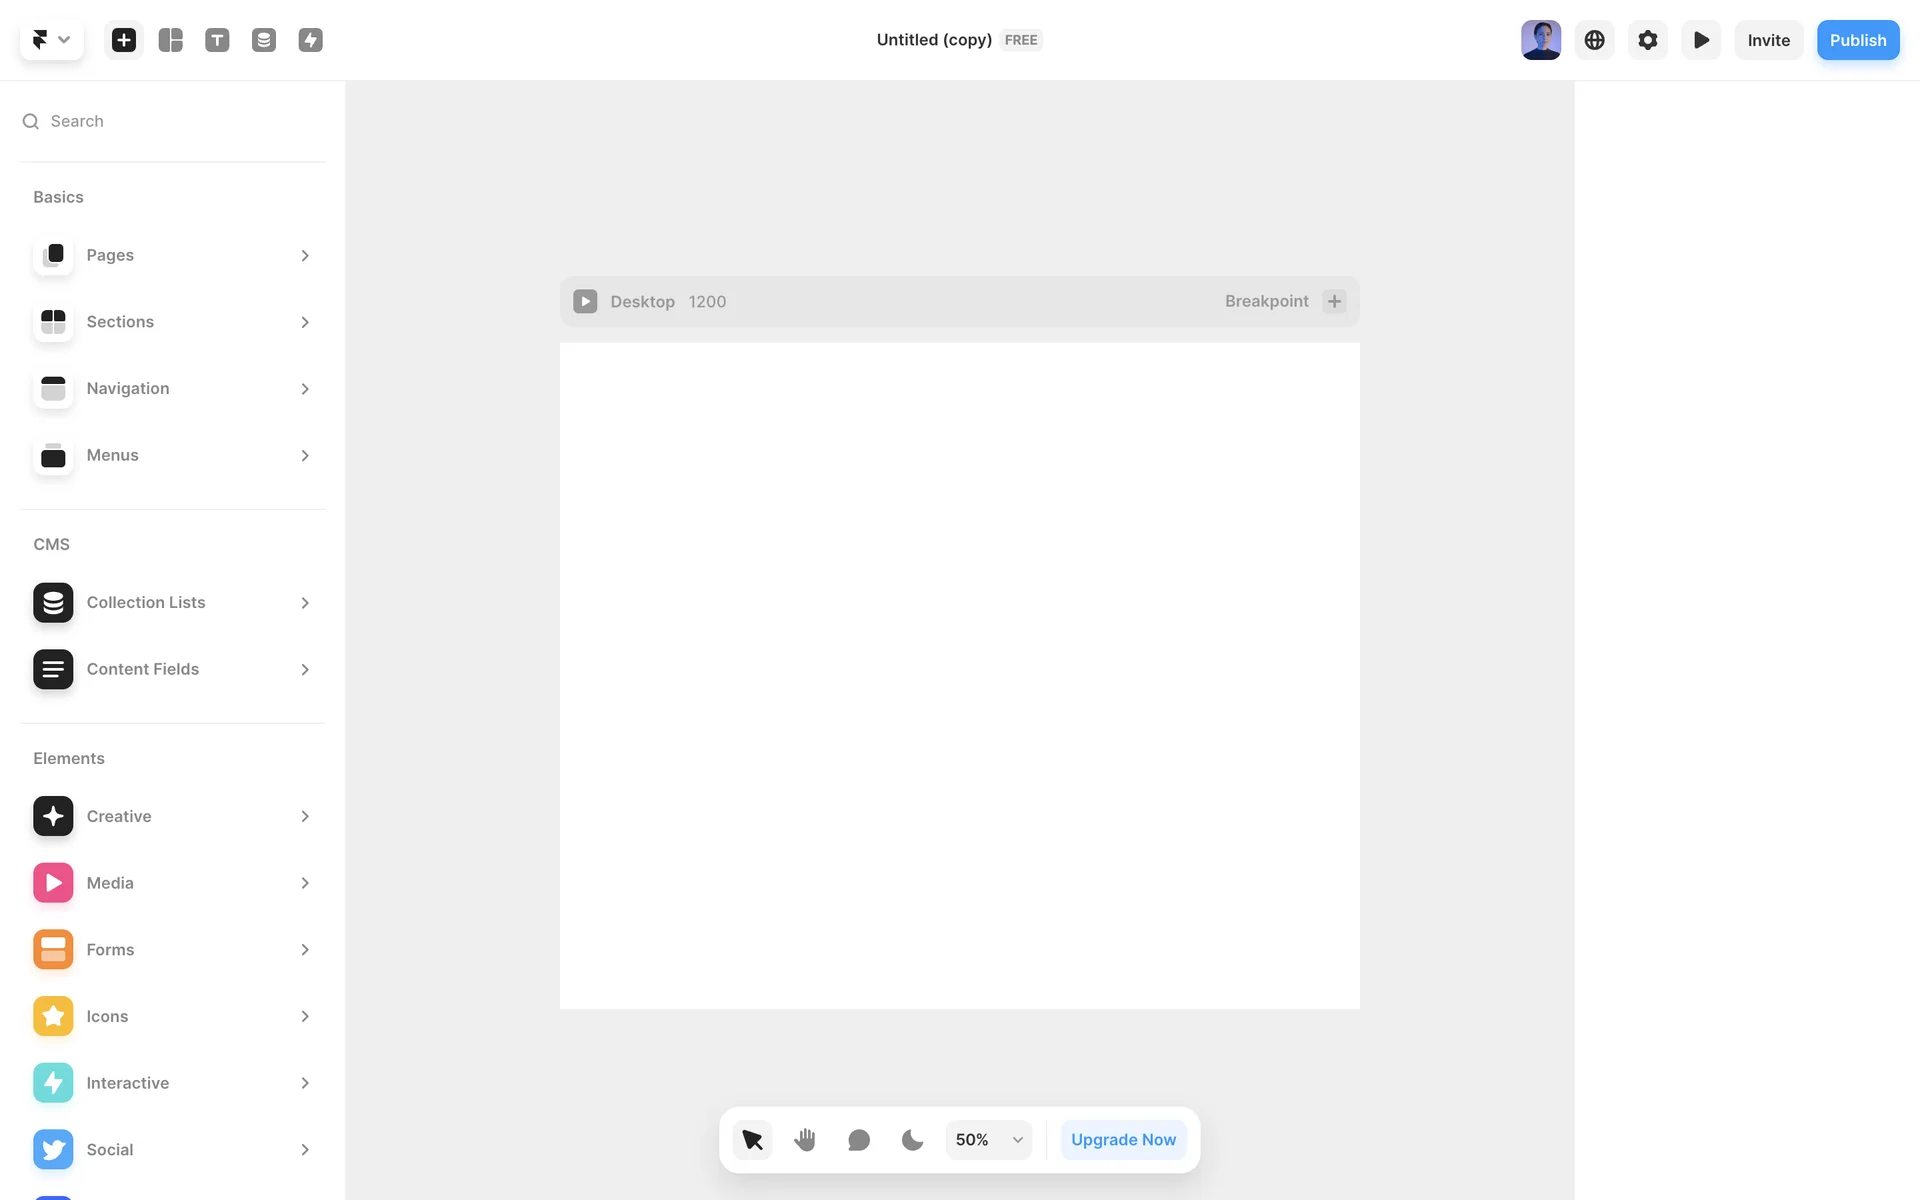Viewport: 1920px width, 1200px height.
Task: Open the Insert plus tool
Action: (124, 40)
